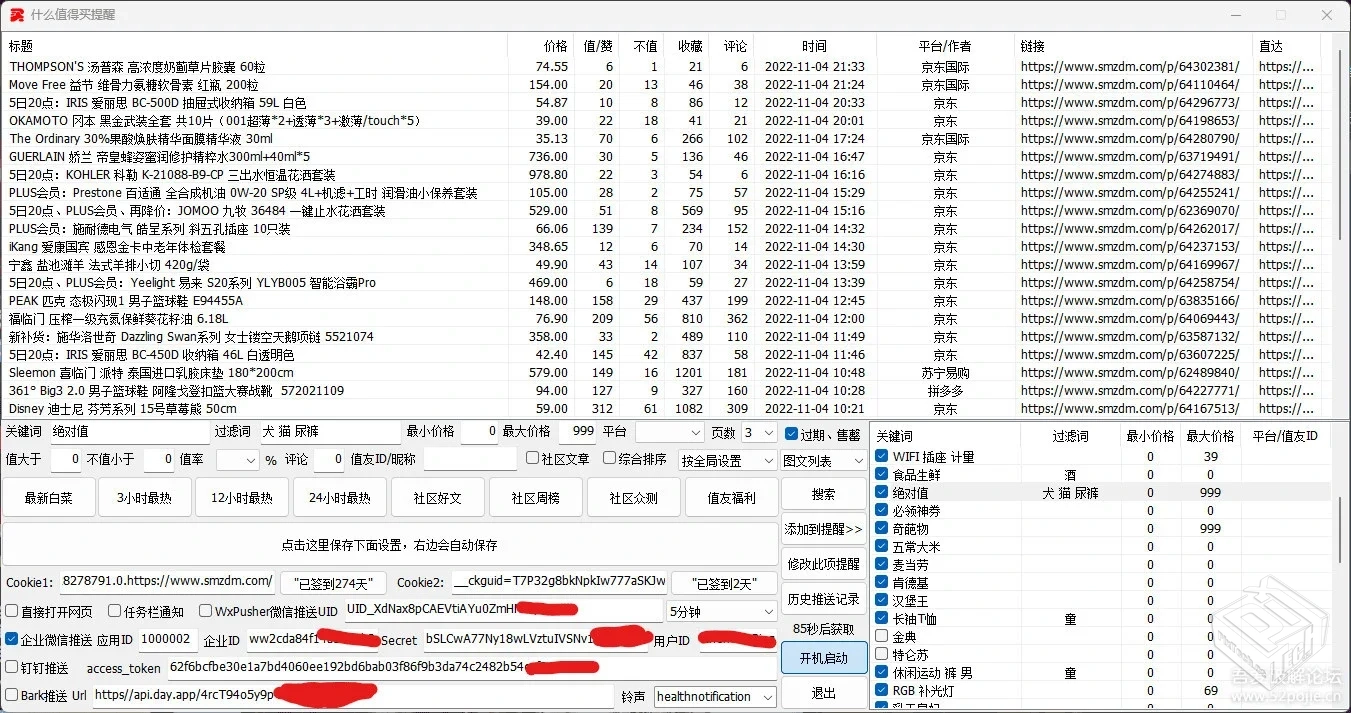Screen dimensions: 1351x713
Task: Enable 钉钉推送 notifications
Action: point(11,668)
